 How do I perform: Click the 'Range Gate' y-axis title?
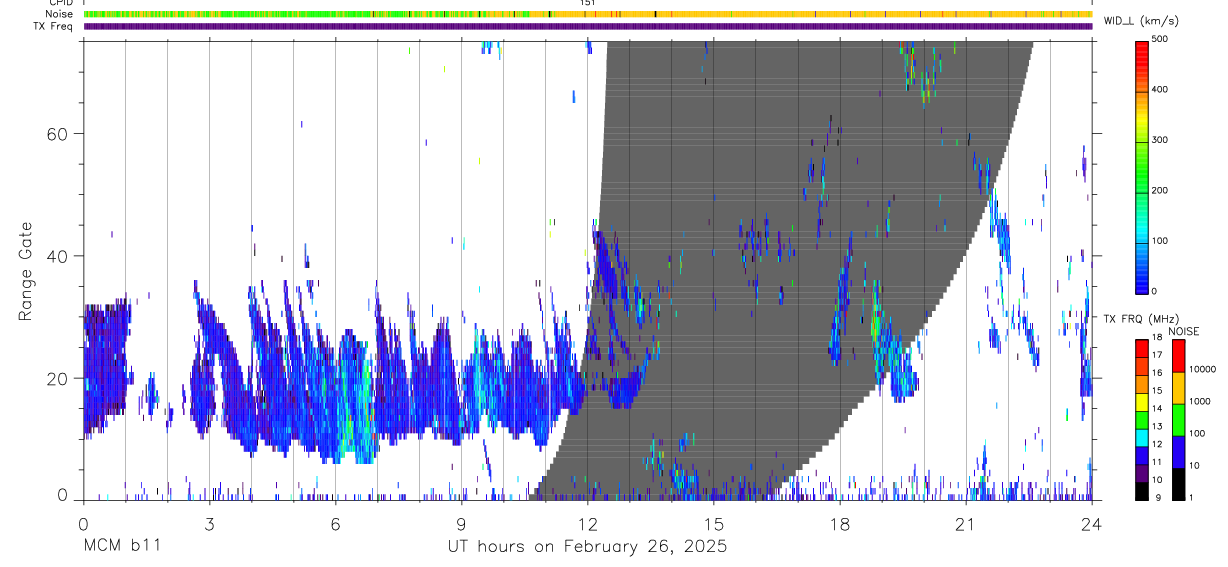pos(27,271)
